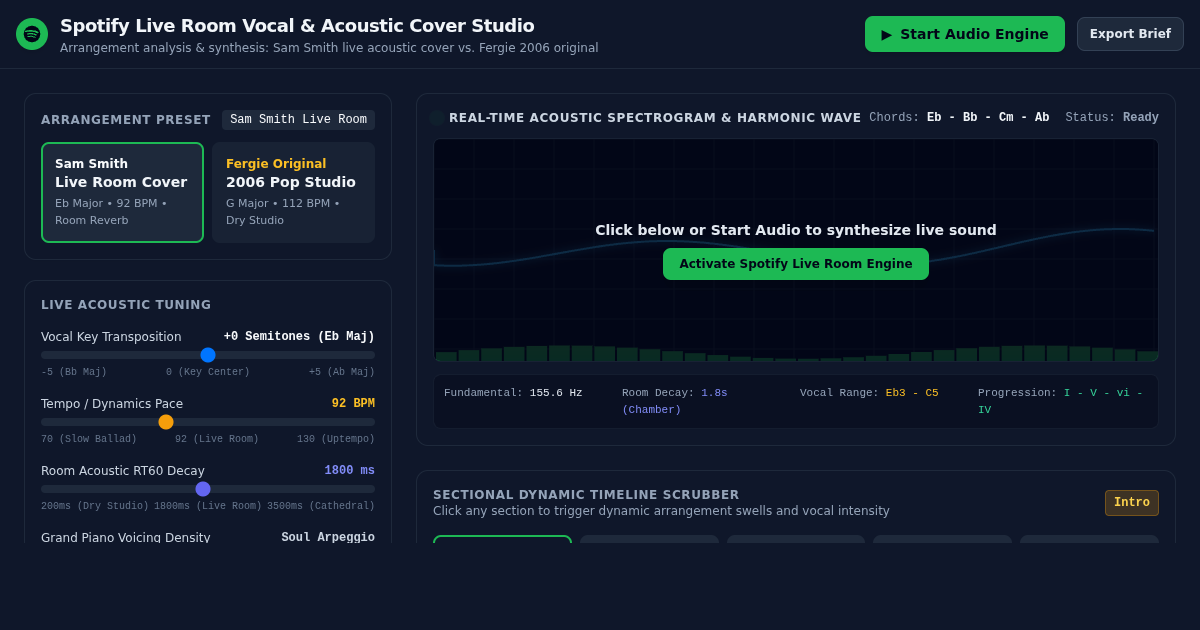Viewport: 1200px width, 630px height.
Task: Click the 92 BPM tempo value
Action: point(353,404)
